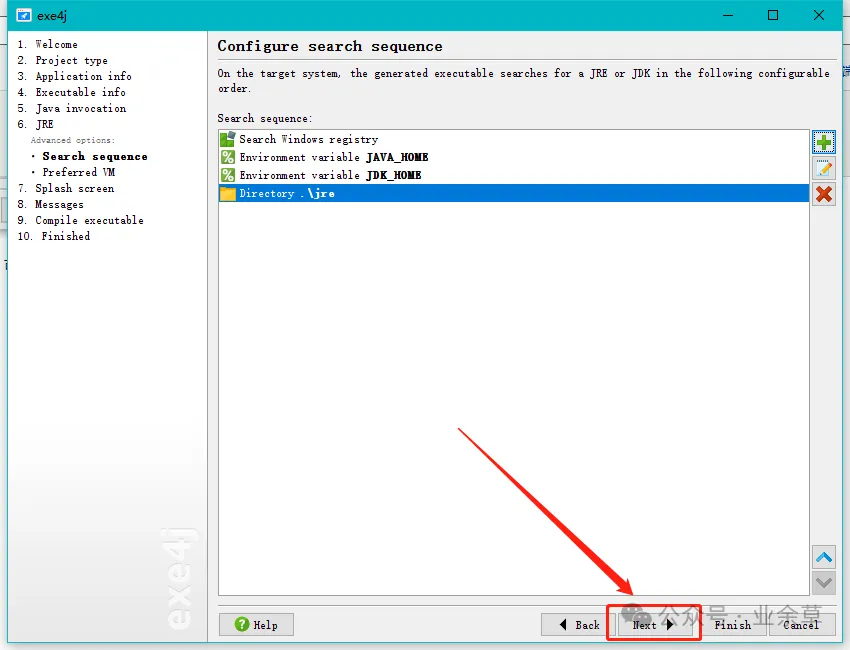The height and width of the screenshot is (650, 850).
Task: Open step 2 Project type
Action: [62, 60]
